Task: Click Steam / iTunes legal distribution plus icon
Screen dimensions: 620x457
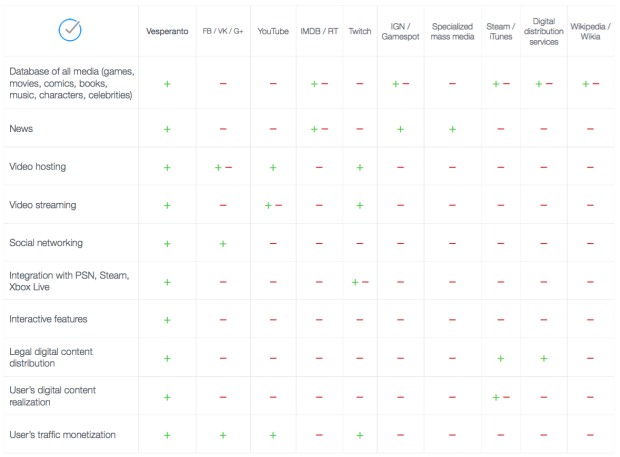Action: pos(500,358)
